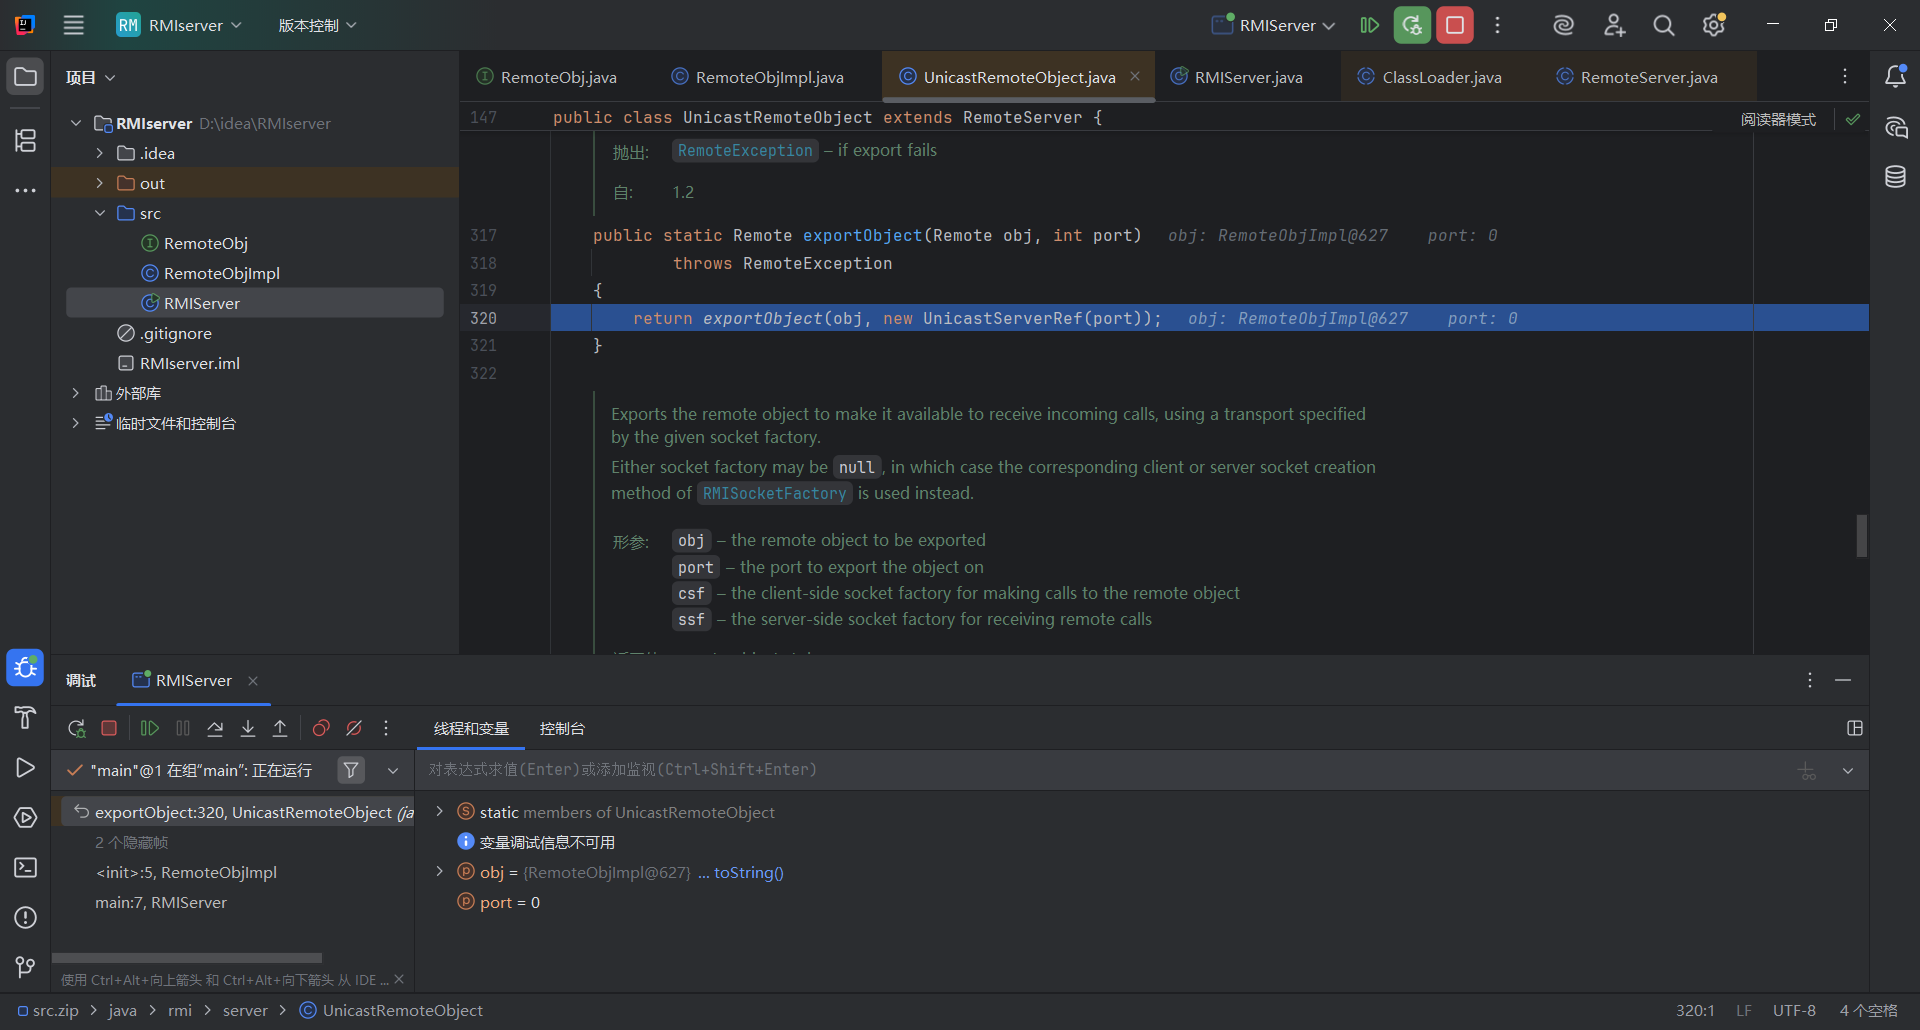
Task: Click the Step Over debug icon
Action: click(215, 728)
